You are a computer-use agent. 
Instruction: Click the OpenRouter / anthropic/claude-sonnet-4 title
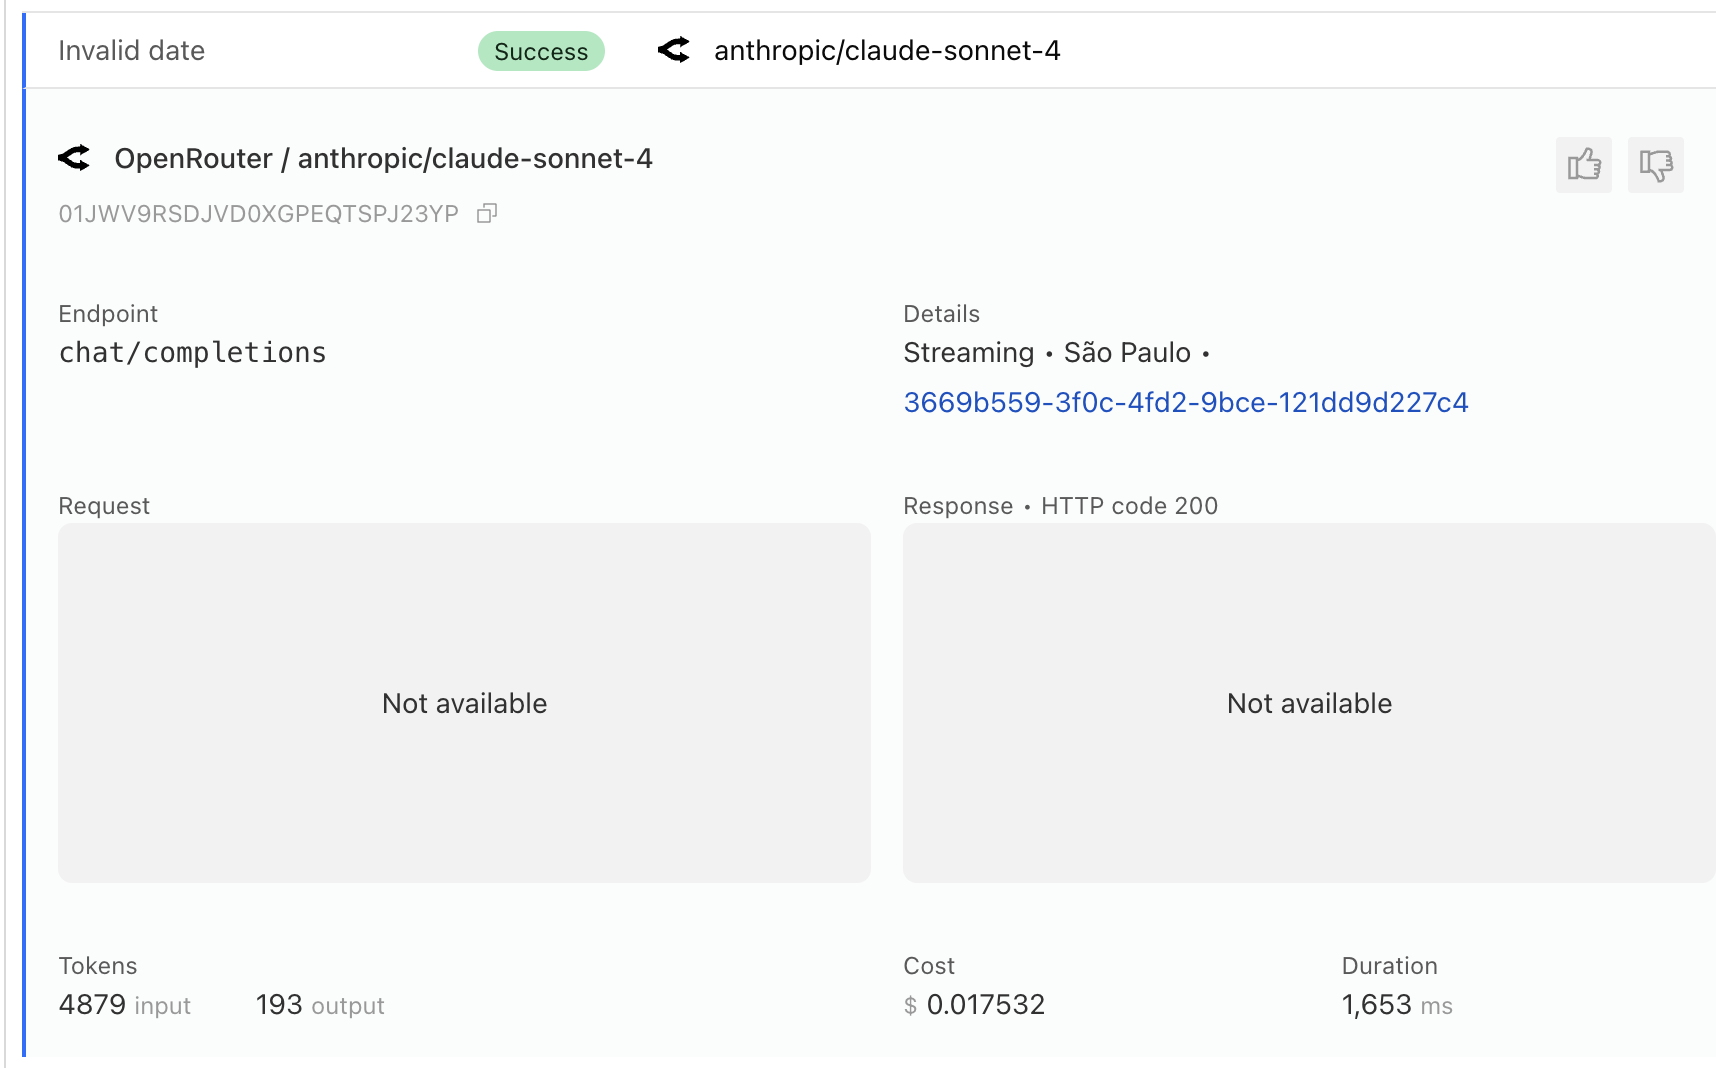coord(383,158)
